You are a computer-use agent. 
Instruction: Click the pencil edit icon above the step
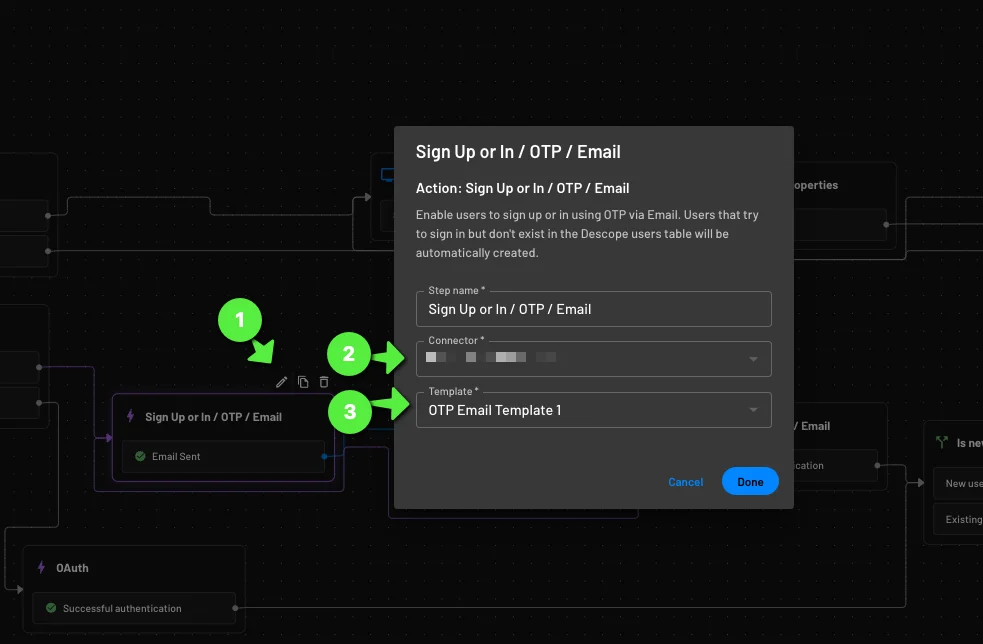click(x=281, y=382)
